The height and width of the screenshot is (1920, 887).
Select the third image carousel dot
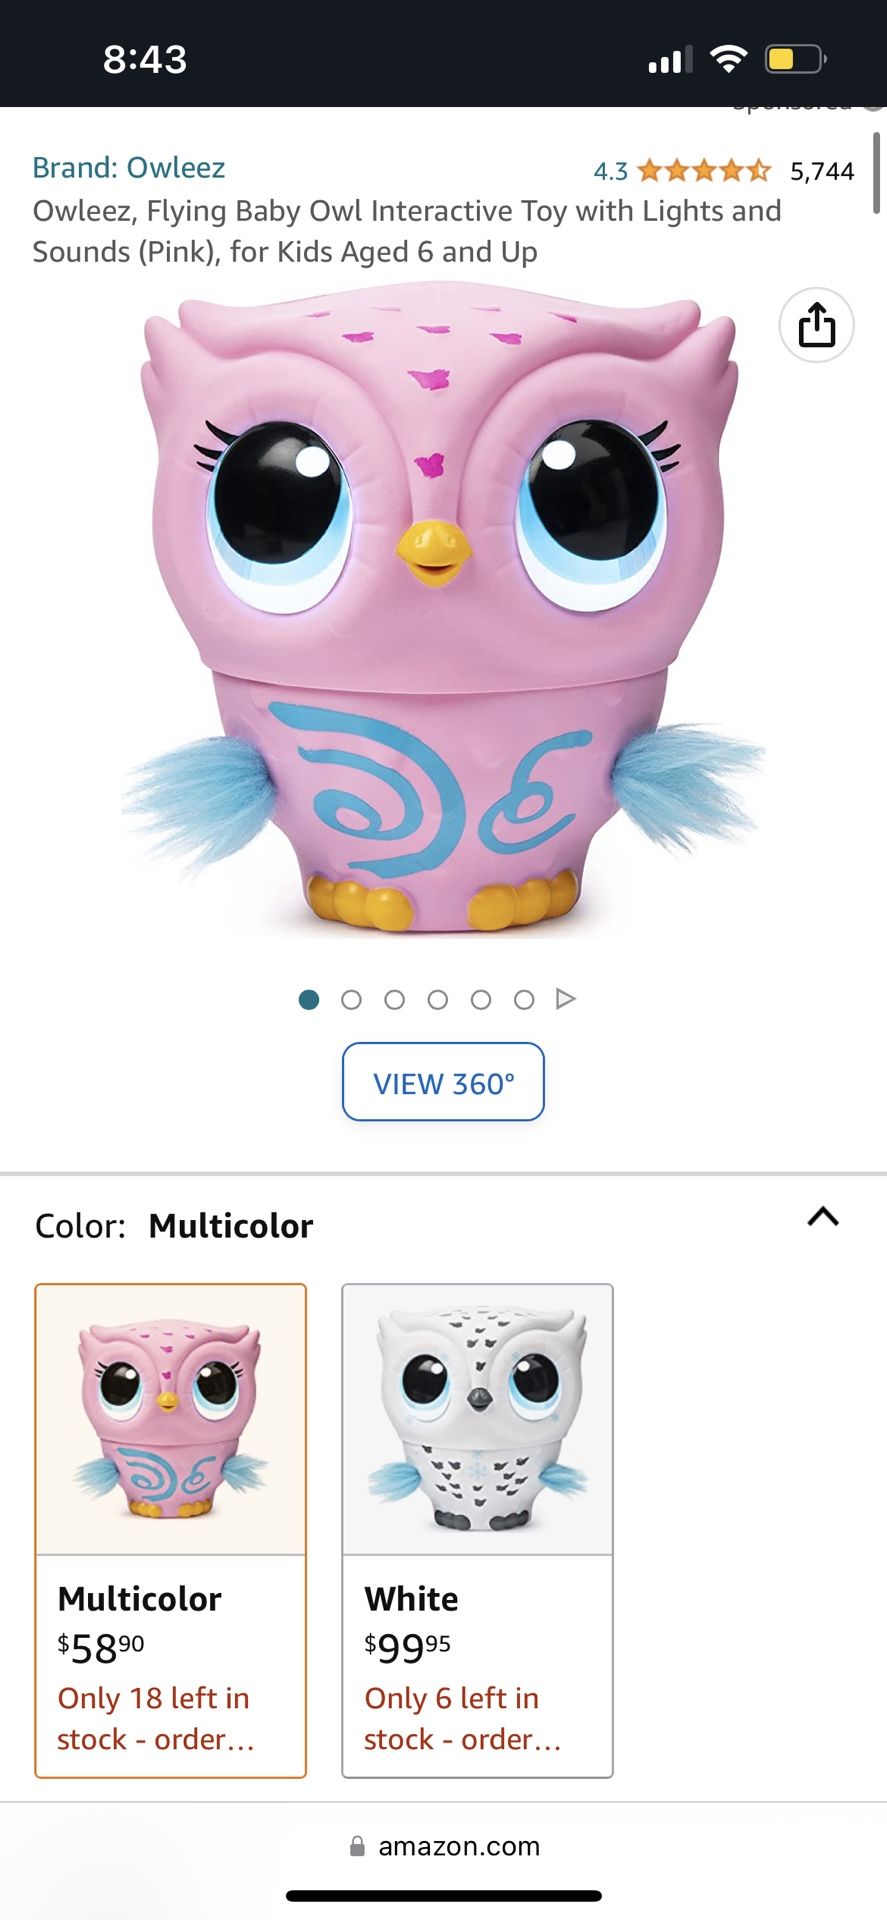(395, 1000)
